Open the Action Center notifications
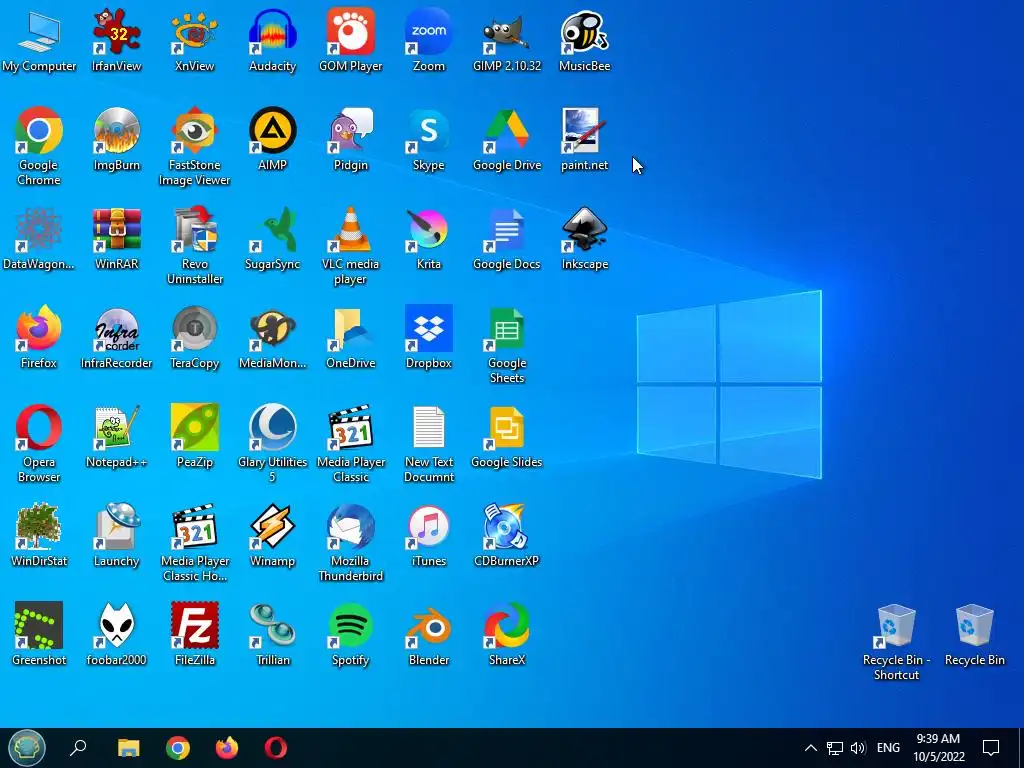 pyautogui.click(x=991, y=748)
